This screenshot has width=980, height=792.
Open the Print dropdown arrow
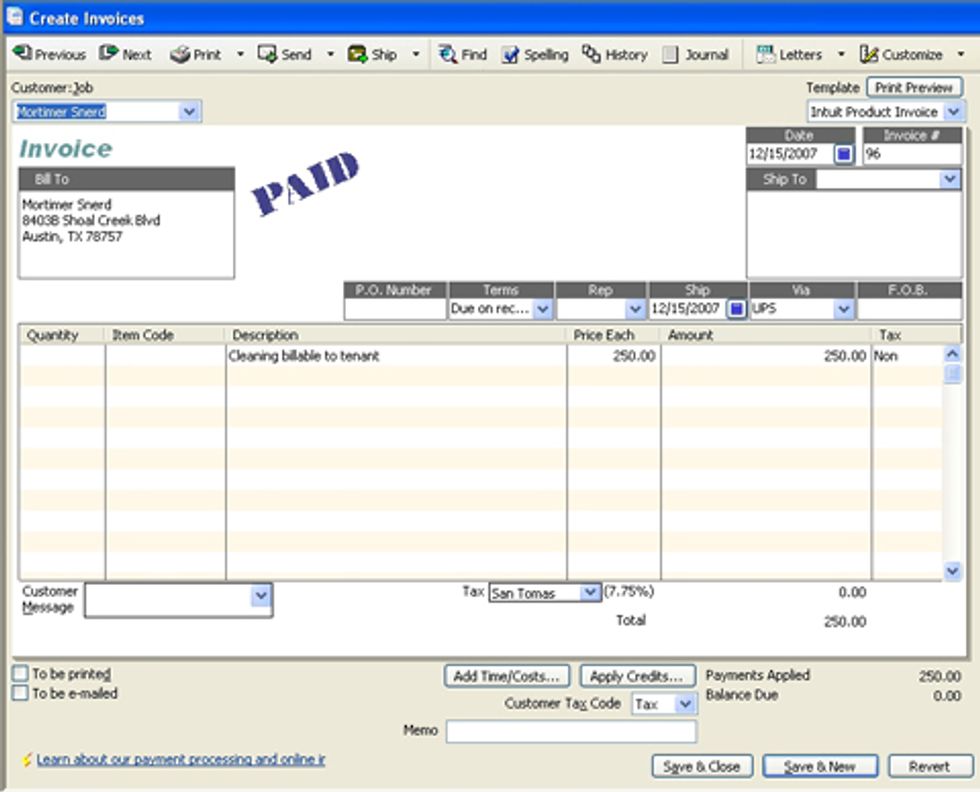[241, 54]
